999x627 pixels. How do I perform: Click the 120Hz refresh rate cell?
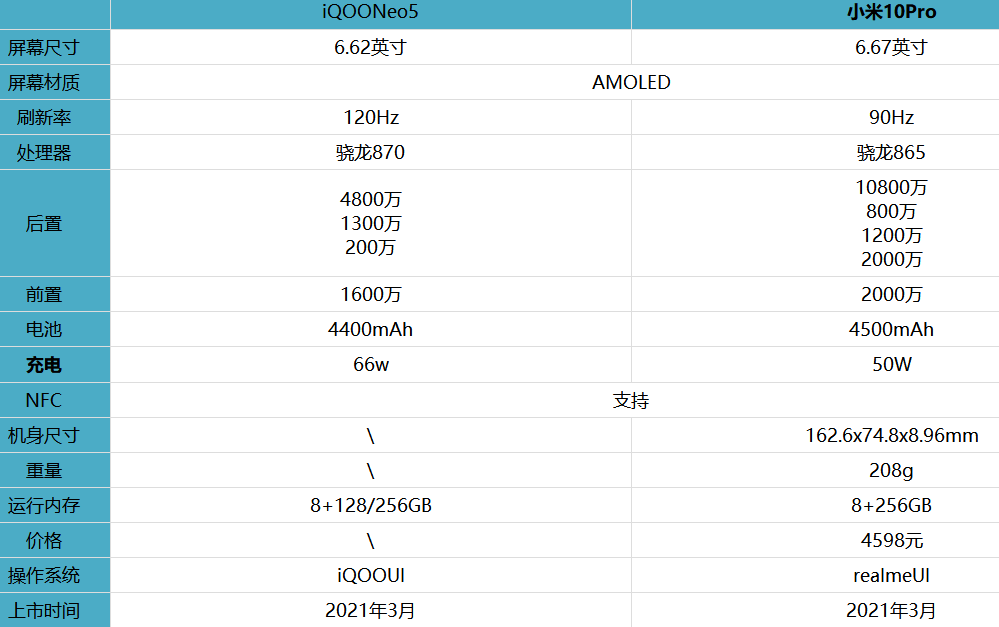tap(371, 117)
